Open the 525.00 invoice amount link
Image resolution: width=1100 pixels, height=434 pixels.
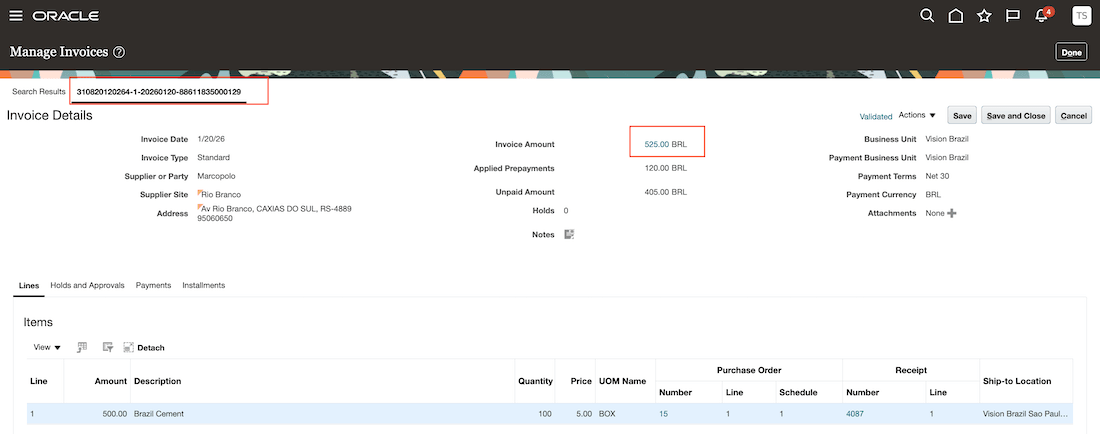[x=657, y=144]
